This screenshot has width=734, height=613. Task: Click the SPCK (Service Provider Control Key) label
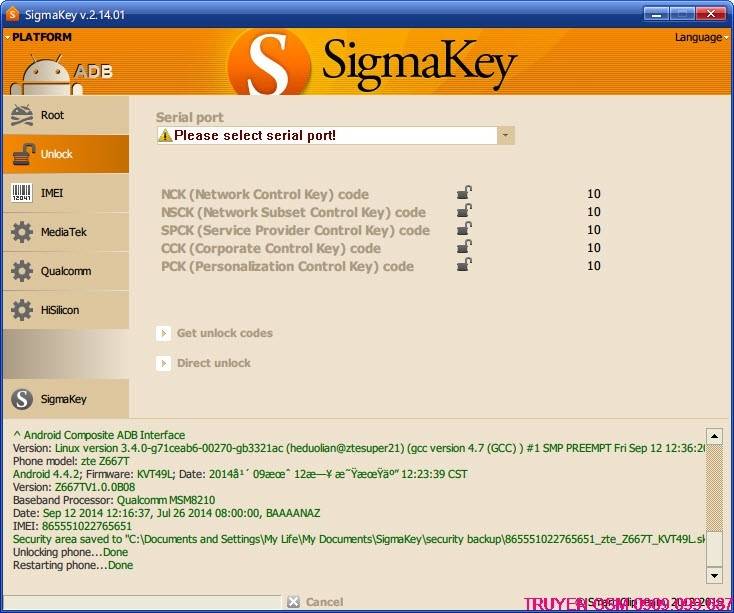click(295, 230)
